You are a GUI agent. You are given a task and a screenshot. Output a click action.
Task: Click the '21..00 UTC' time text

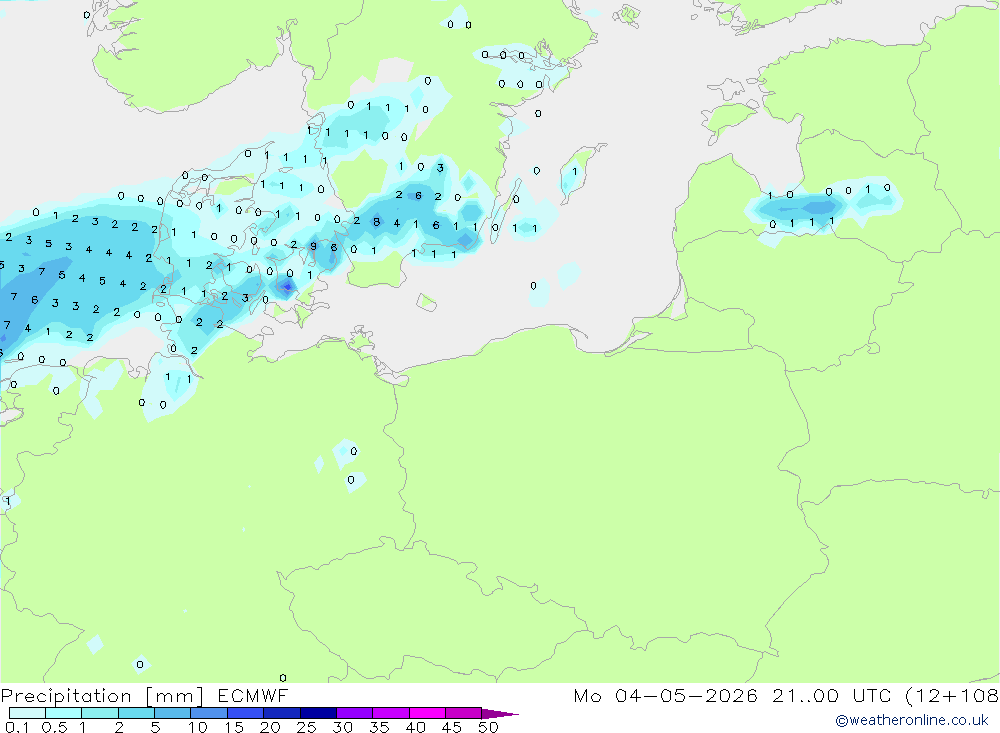point(831,695)
